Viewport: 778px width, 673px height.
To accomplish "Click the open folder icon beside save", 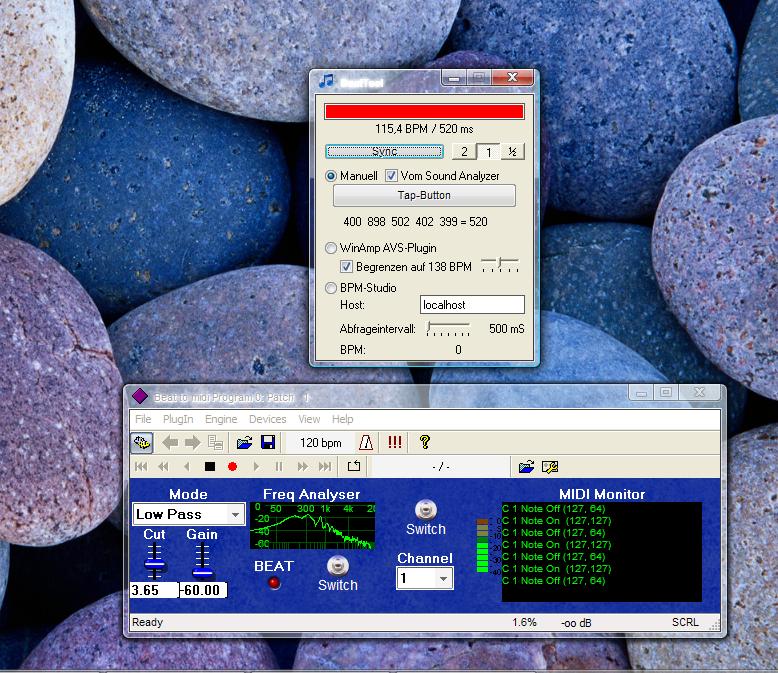I will pyautogui.click(x=244, y=442).
